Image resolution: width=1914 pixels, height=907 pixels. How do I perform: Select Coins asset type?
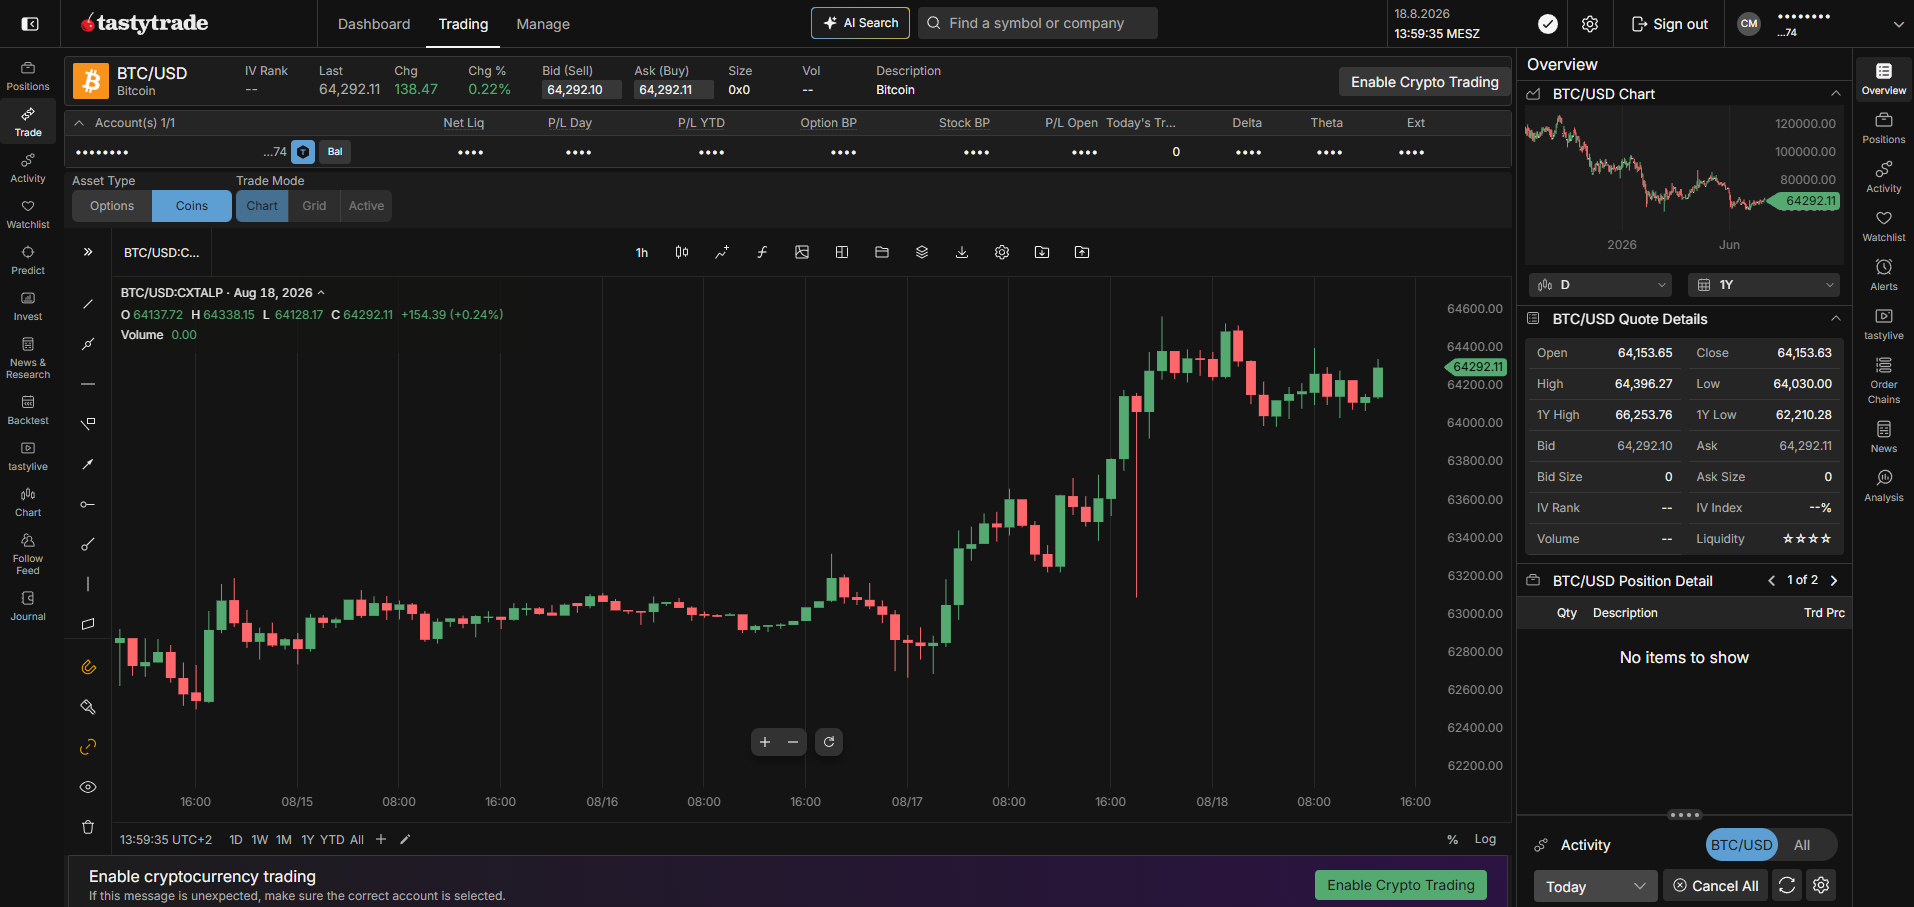pyautogui.click(x=192, y=206)
